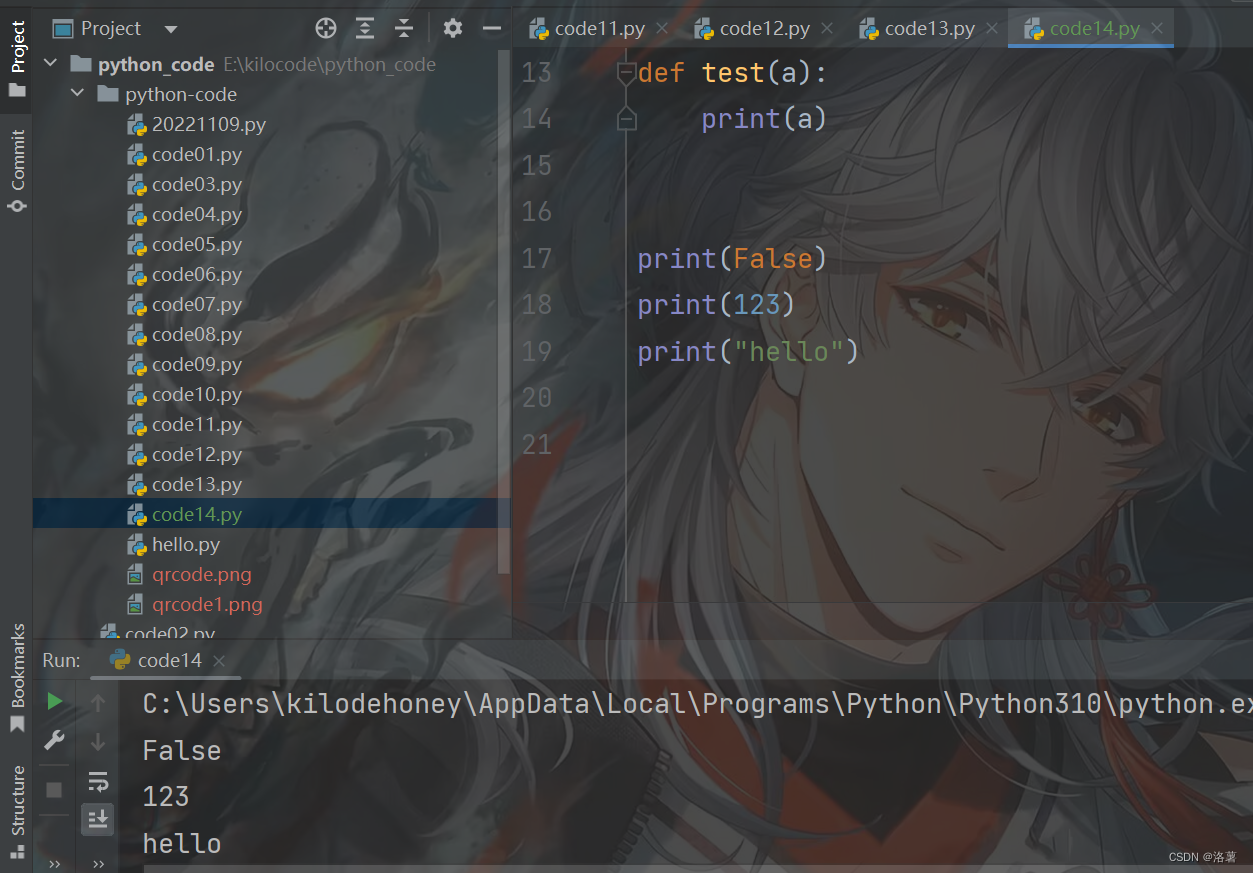Close the code14.py editor tab

pyautogui.click(x=1157, y=29)
